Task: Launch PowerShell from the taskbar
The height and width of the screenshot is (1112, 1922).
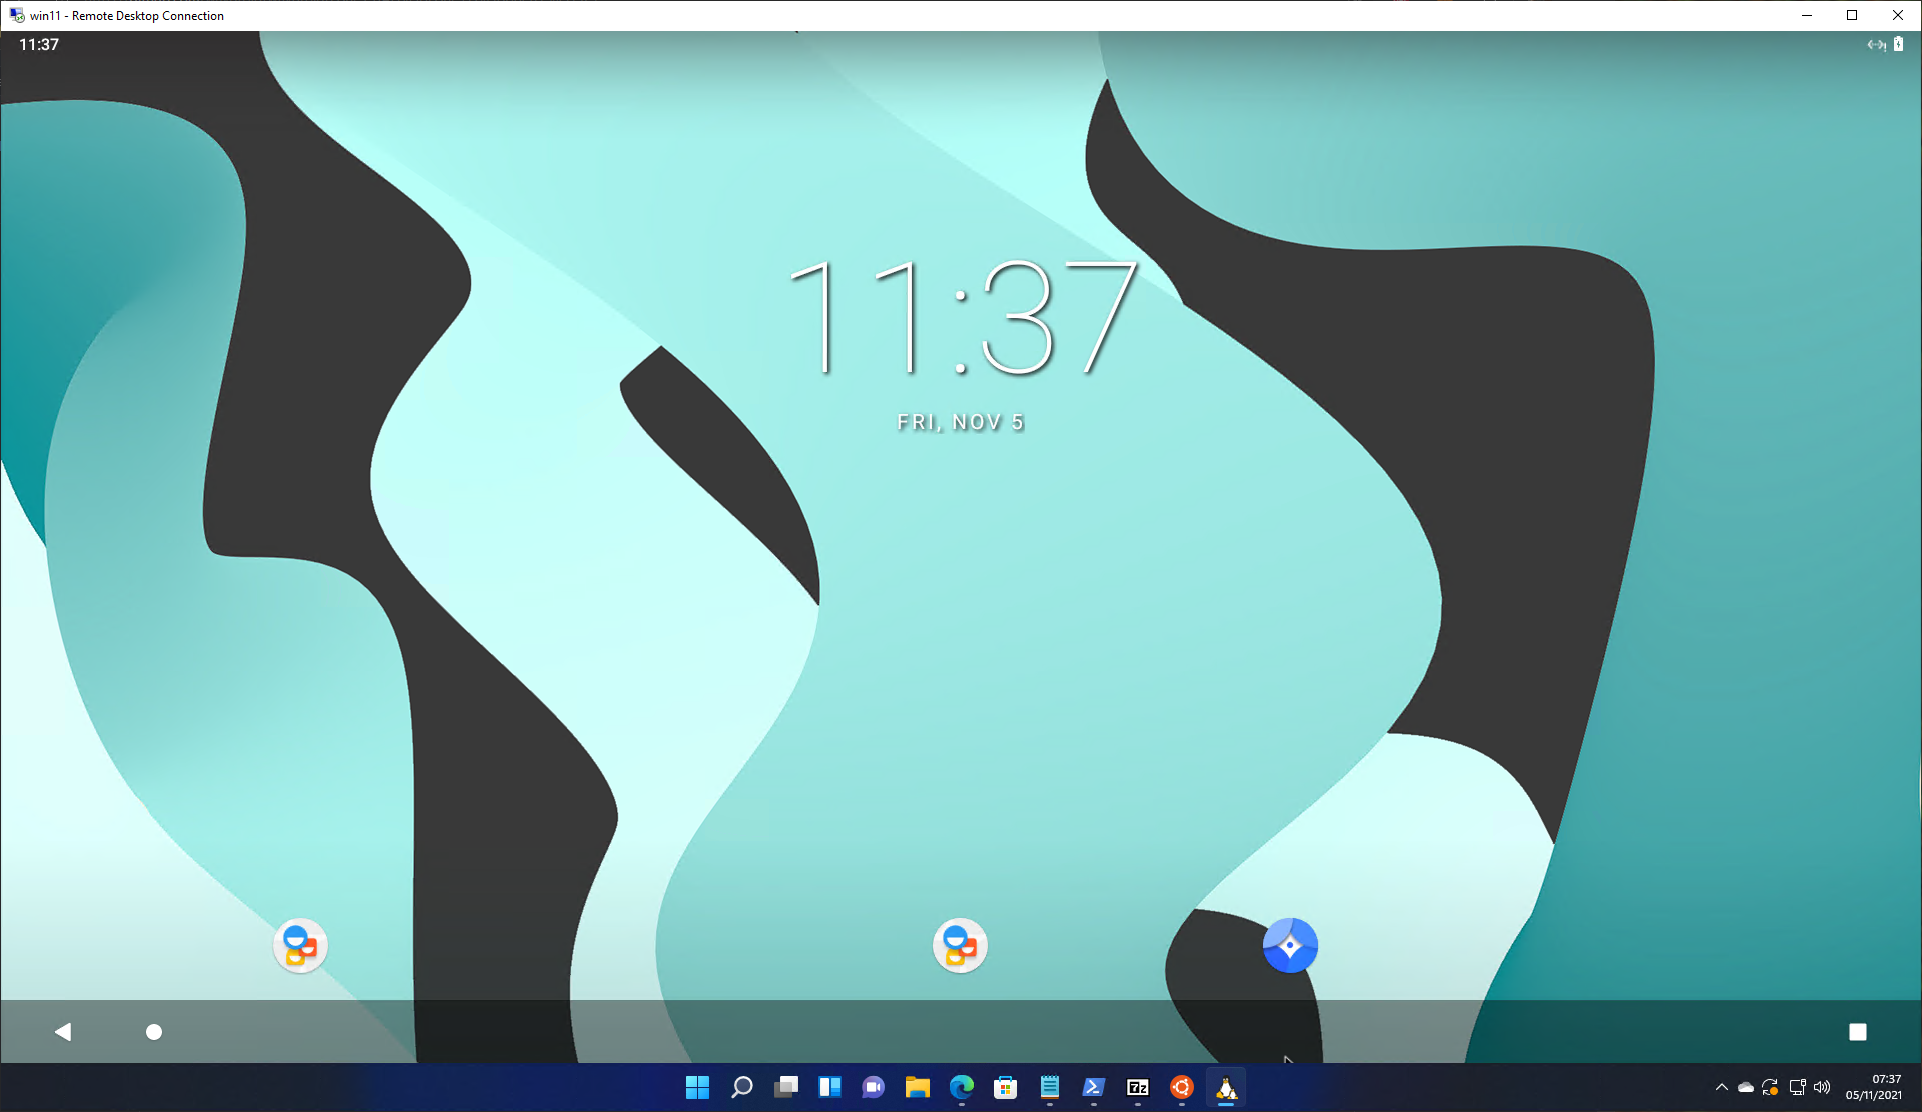Action: click(x=1093, y=1089)
